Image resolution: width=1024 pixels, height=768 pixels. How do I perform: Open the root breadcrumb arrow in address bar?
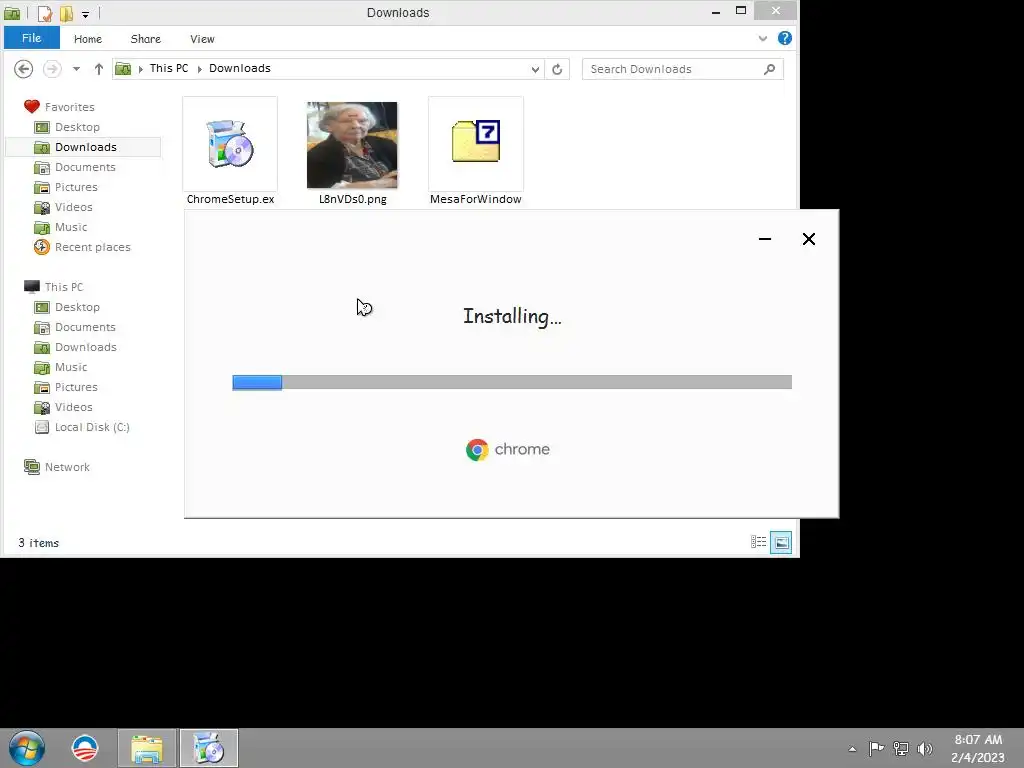140,69
